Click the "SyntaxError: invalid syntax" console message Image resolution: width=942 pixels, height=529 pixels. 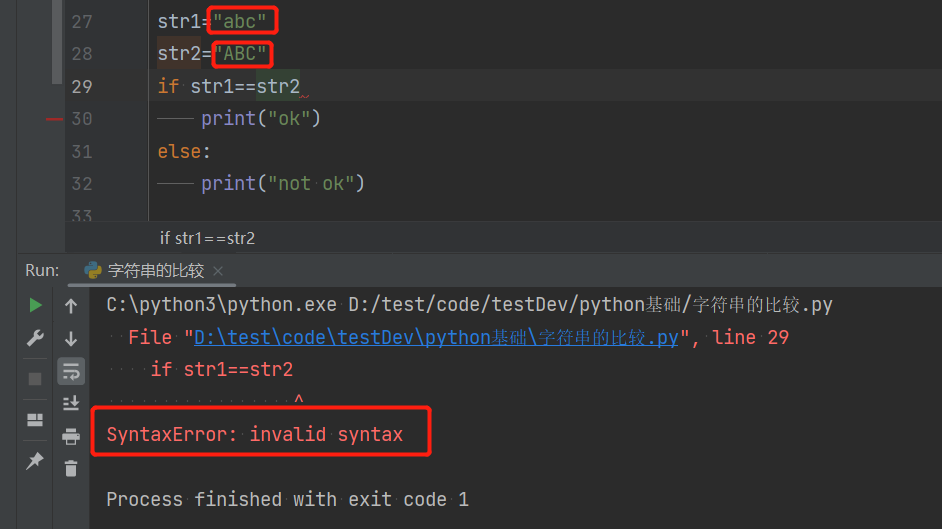click(x=255, y=434)
